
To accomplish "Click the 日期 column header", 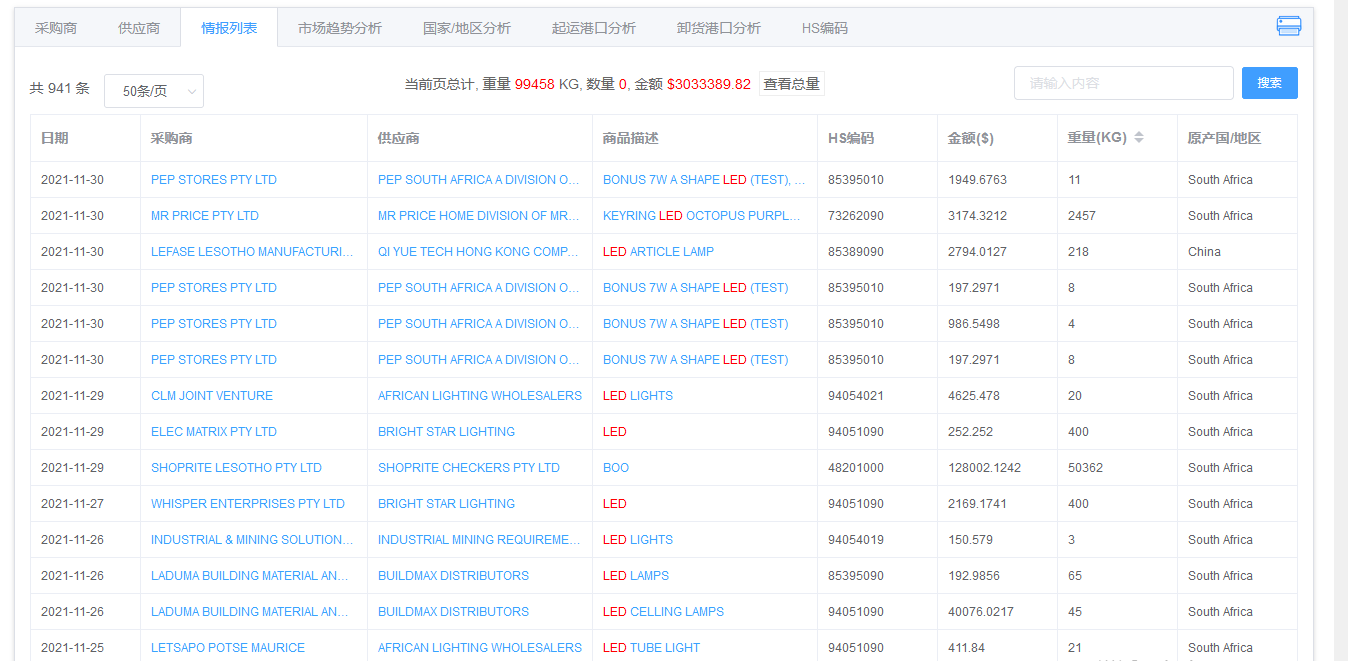I will [55, 138].
